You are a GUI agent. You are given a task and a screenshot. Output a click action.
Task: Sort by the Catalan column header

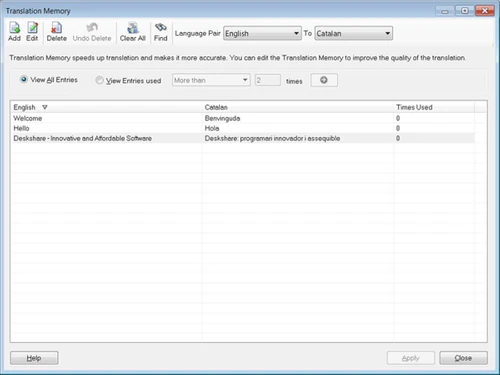tap(298, 107)
